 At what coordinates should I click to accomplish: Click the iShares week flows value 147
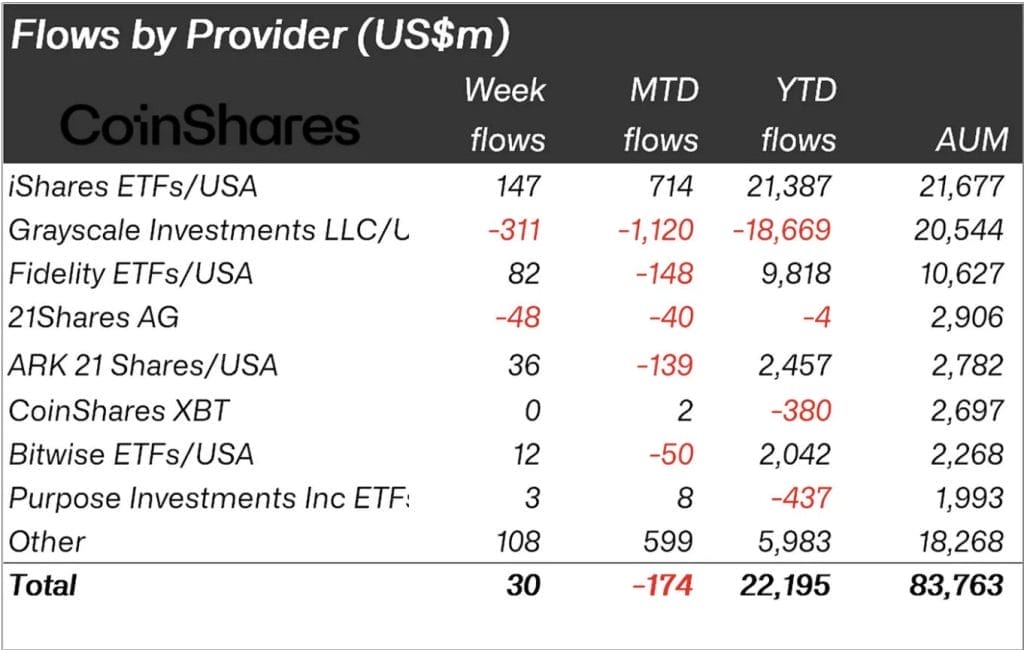point(518,185)
